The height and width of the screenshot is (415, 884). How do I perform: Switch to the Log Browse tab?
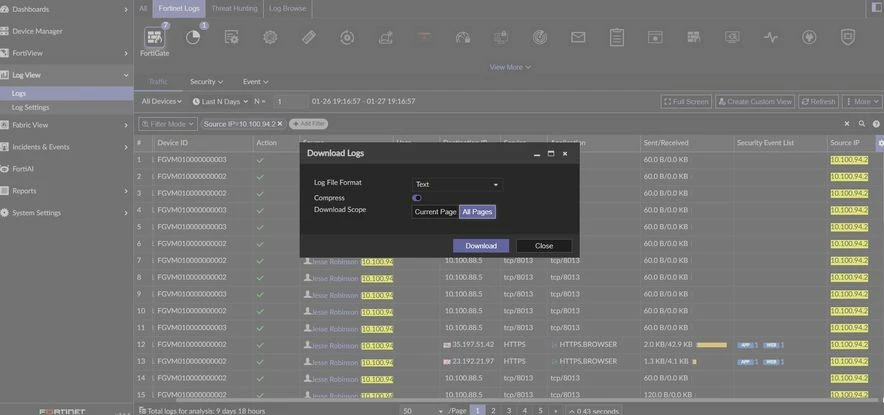288,8
